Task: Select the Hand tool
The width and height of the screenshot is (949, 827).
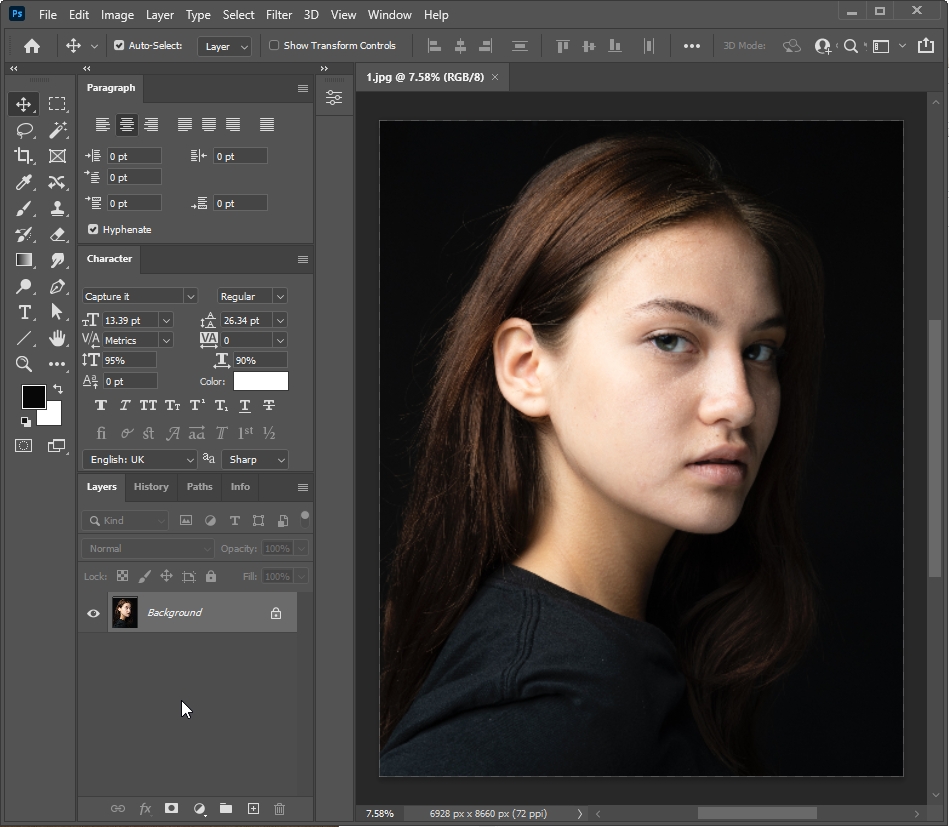Action: (x=57, y=338)
